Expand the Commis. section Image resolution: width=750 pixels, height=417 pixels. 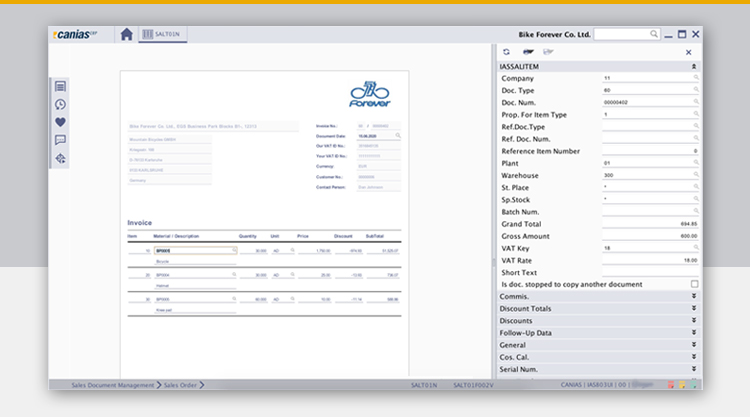click(694, 296)
